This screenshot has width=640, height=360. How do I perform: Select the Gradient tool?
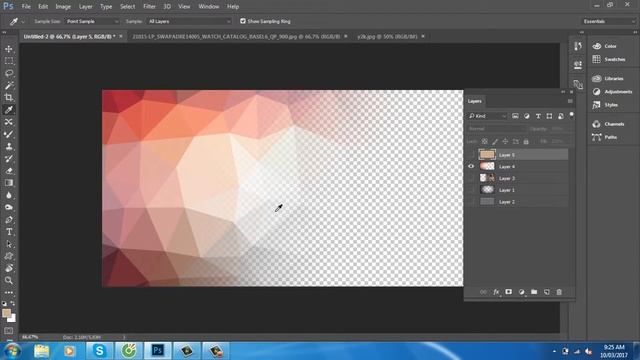coord(9,183)
